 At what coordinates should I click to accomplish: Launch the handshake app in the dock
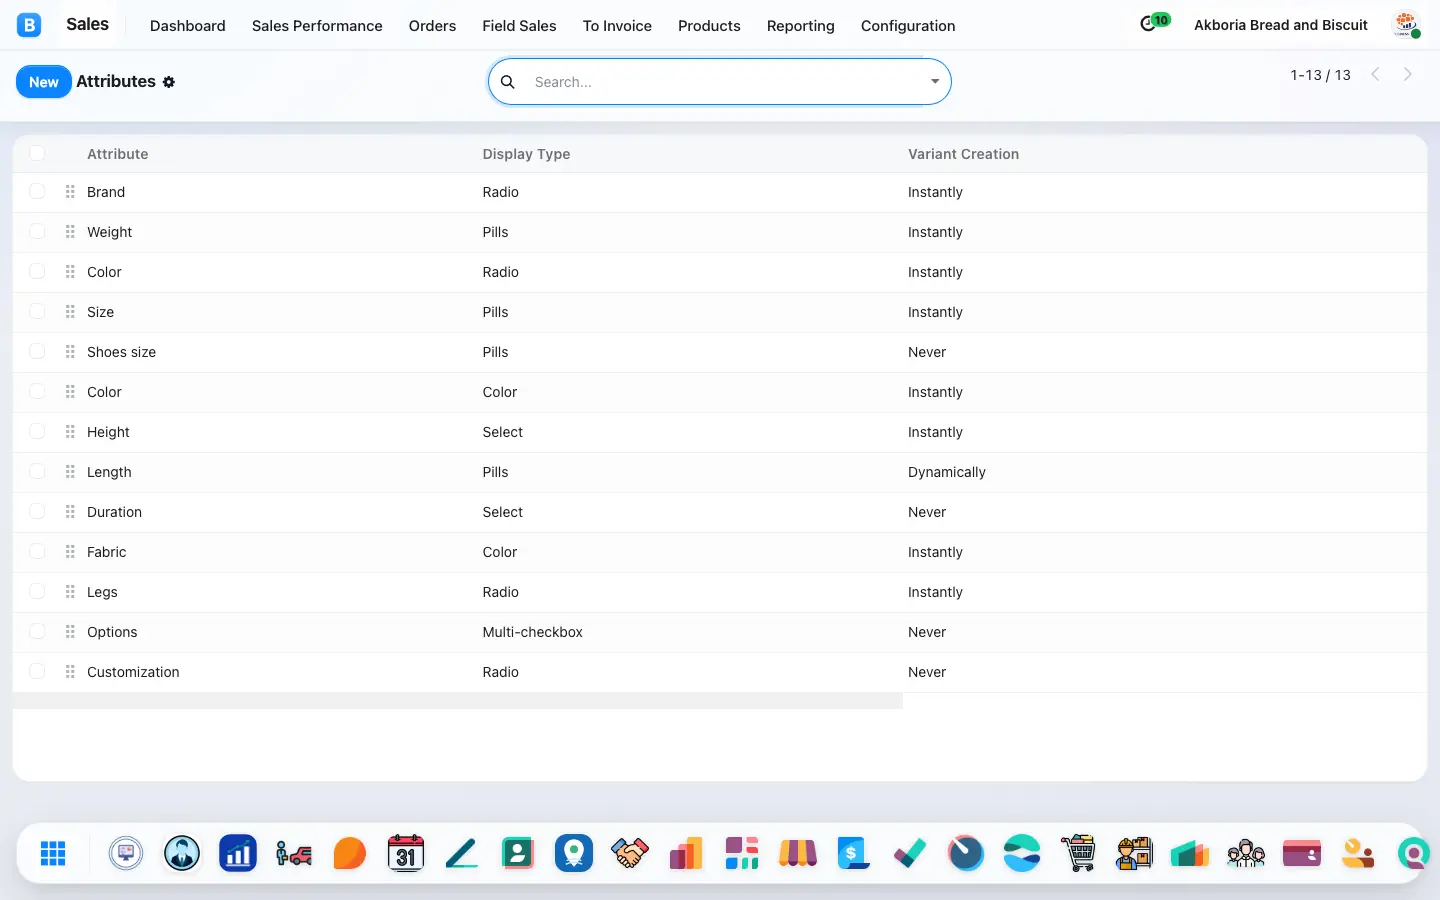tap(630, 853)
